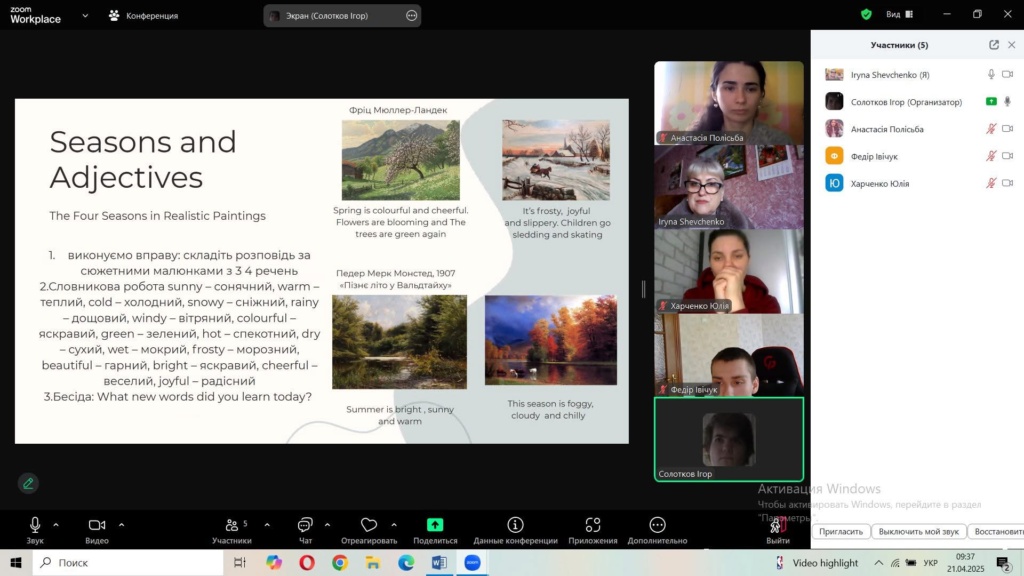Open Opera browser from the taskbar
Screen dimensions: 1024x576
(x=307, y=562)
